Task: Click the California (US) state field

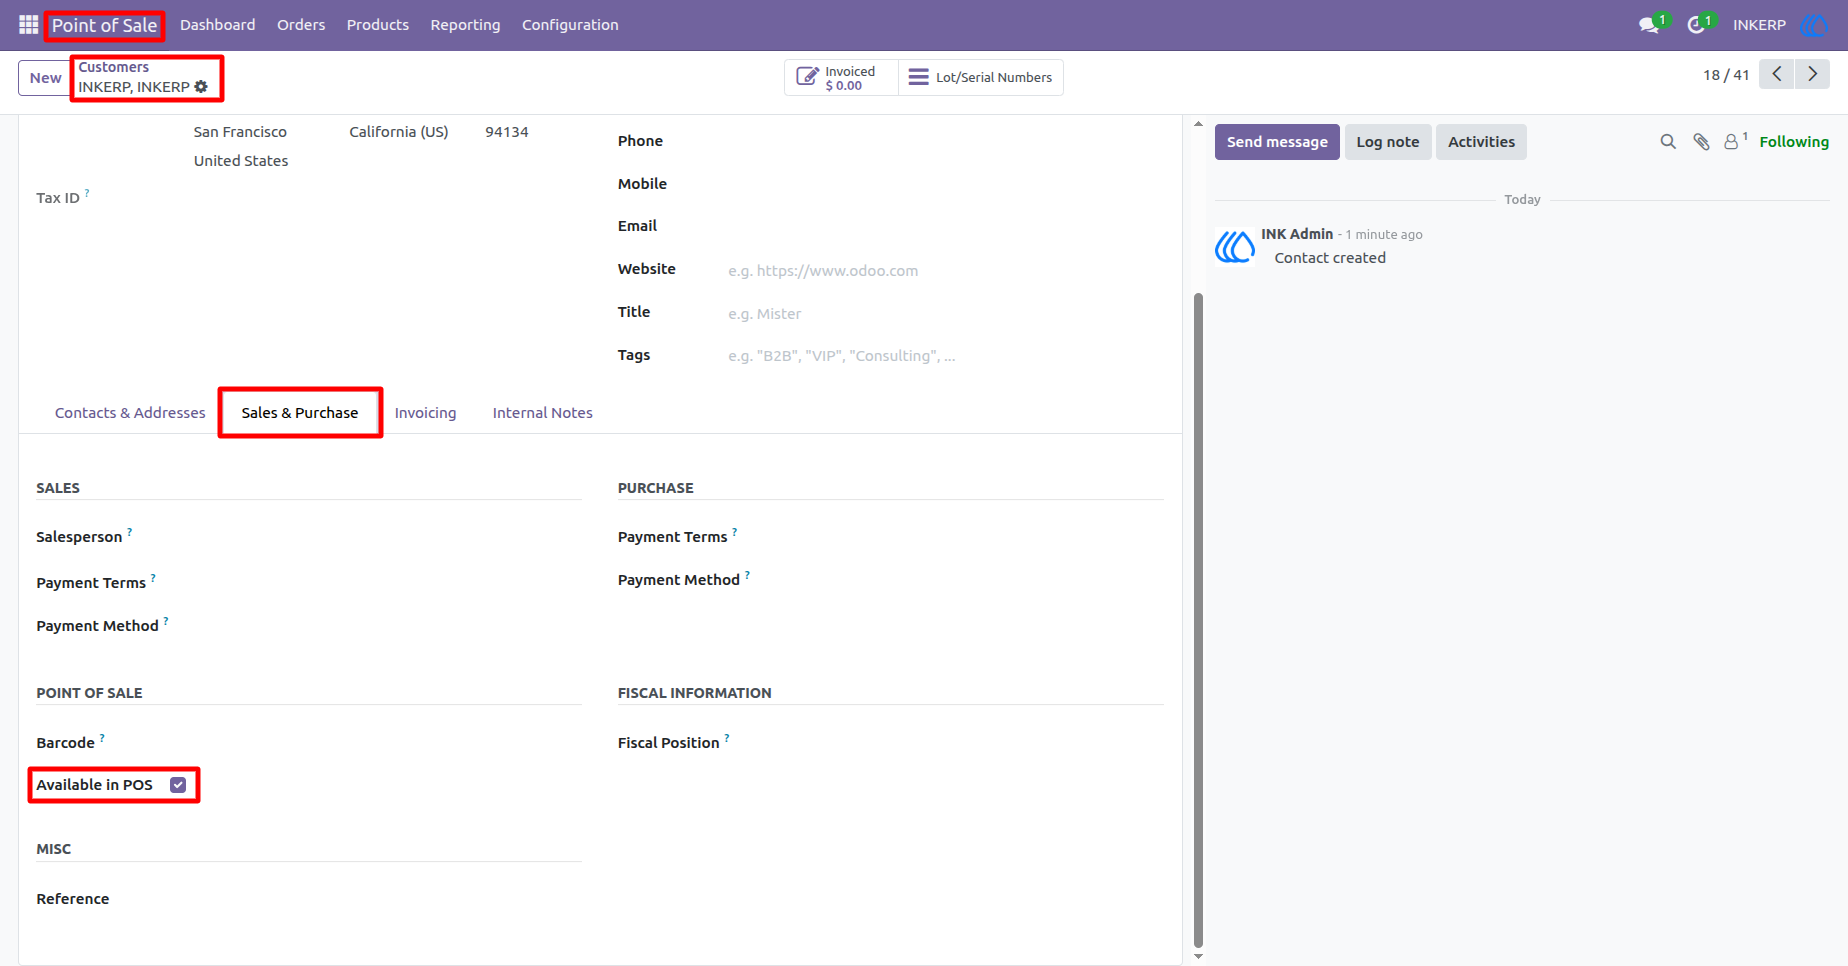Action: pyautogui.click(x=398, y=132)
